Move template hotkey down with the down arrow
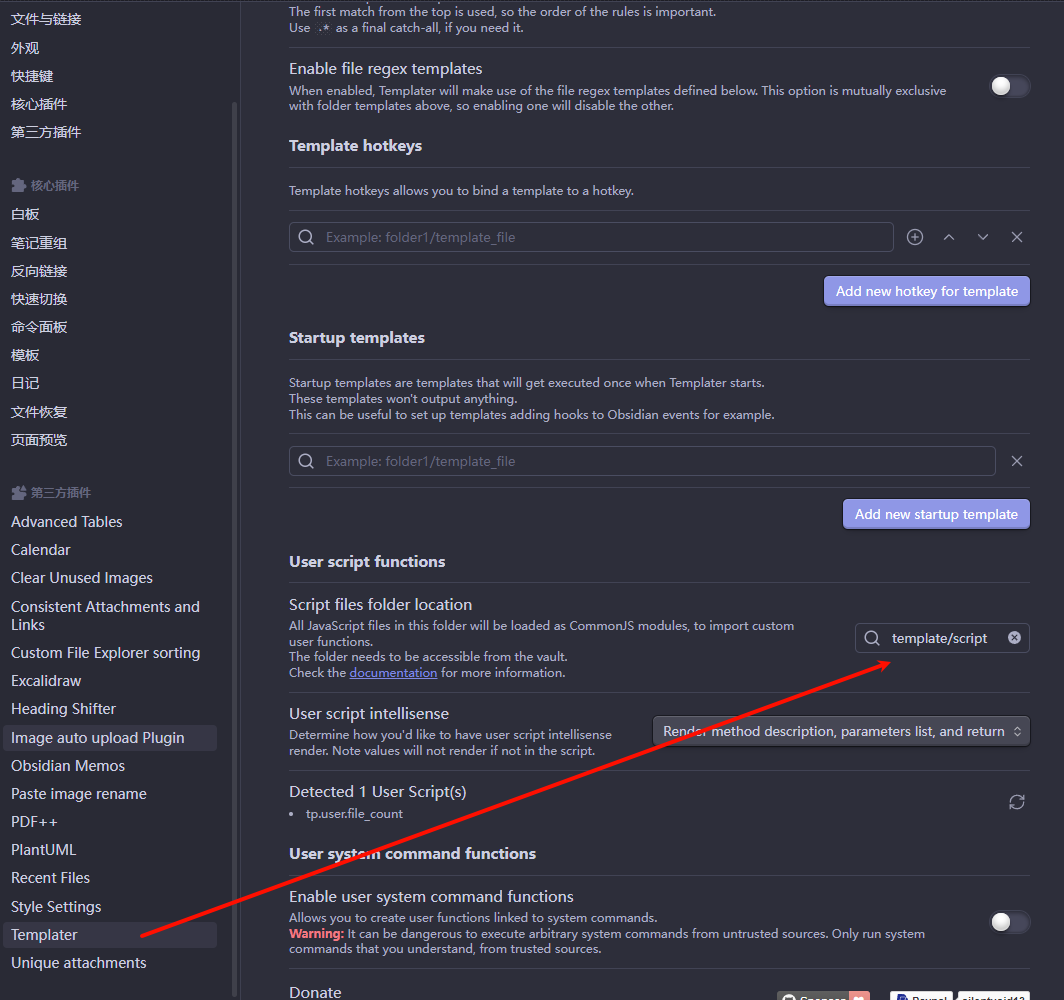 983,237
